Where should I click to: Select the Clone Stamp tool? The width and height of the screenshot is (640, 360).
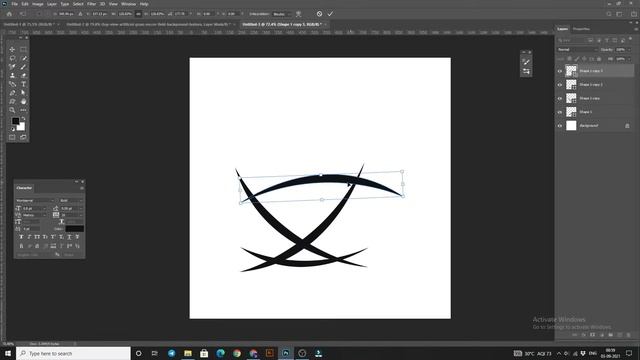coord(12,75)
